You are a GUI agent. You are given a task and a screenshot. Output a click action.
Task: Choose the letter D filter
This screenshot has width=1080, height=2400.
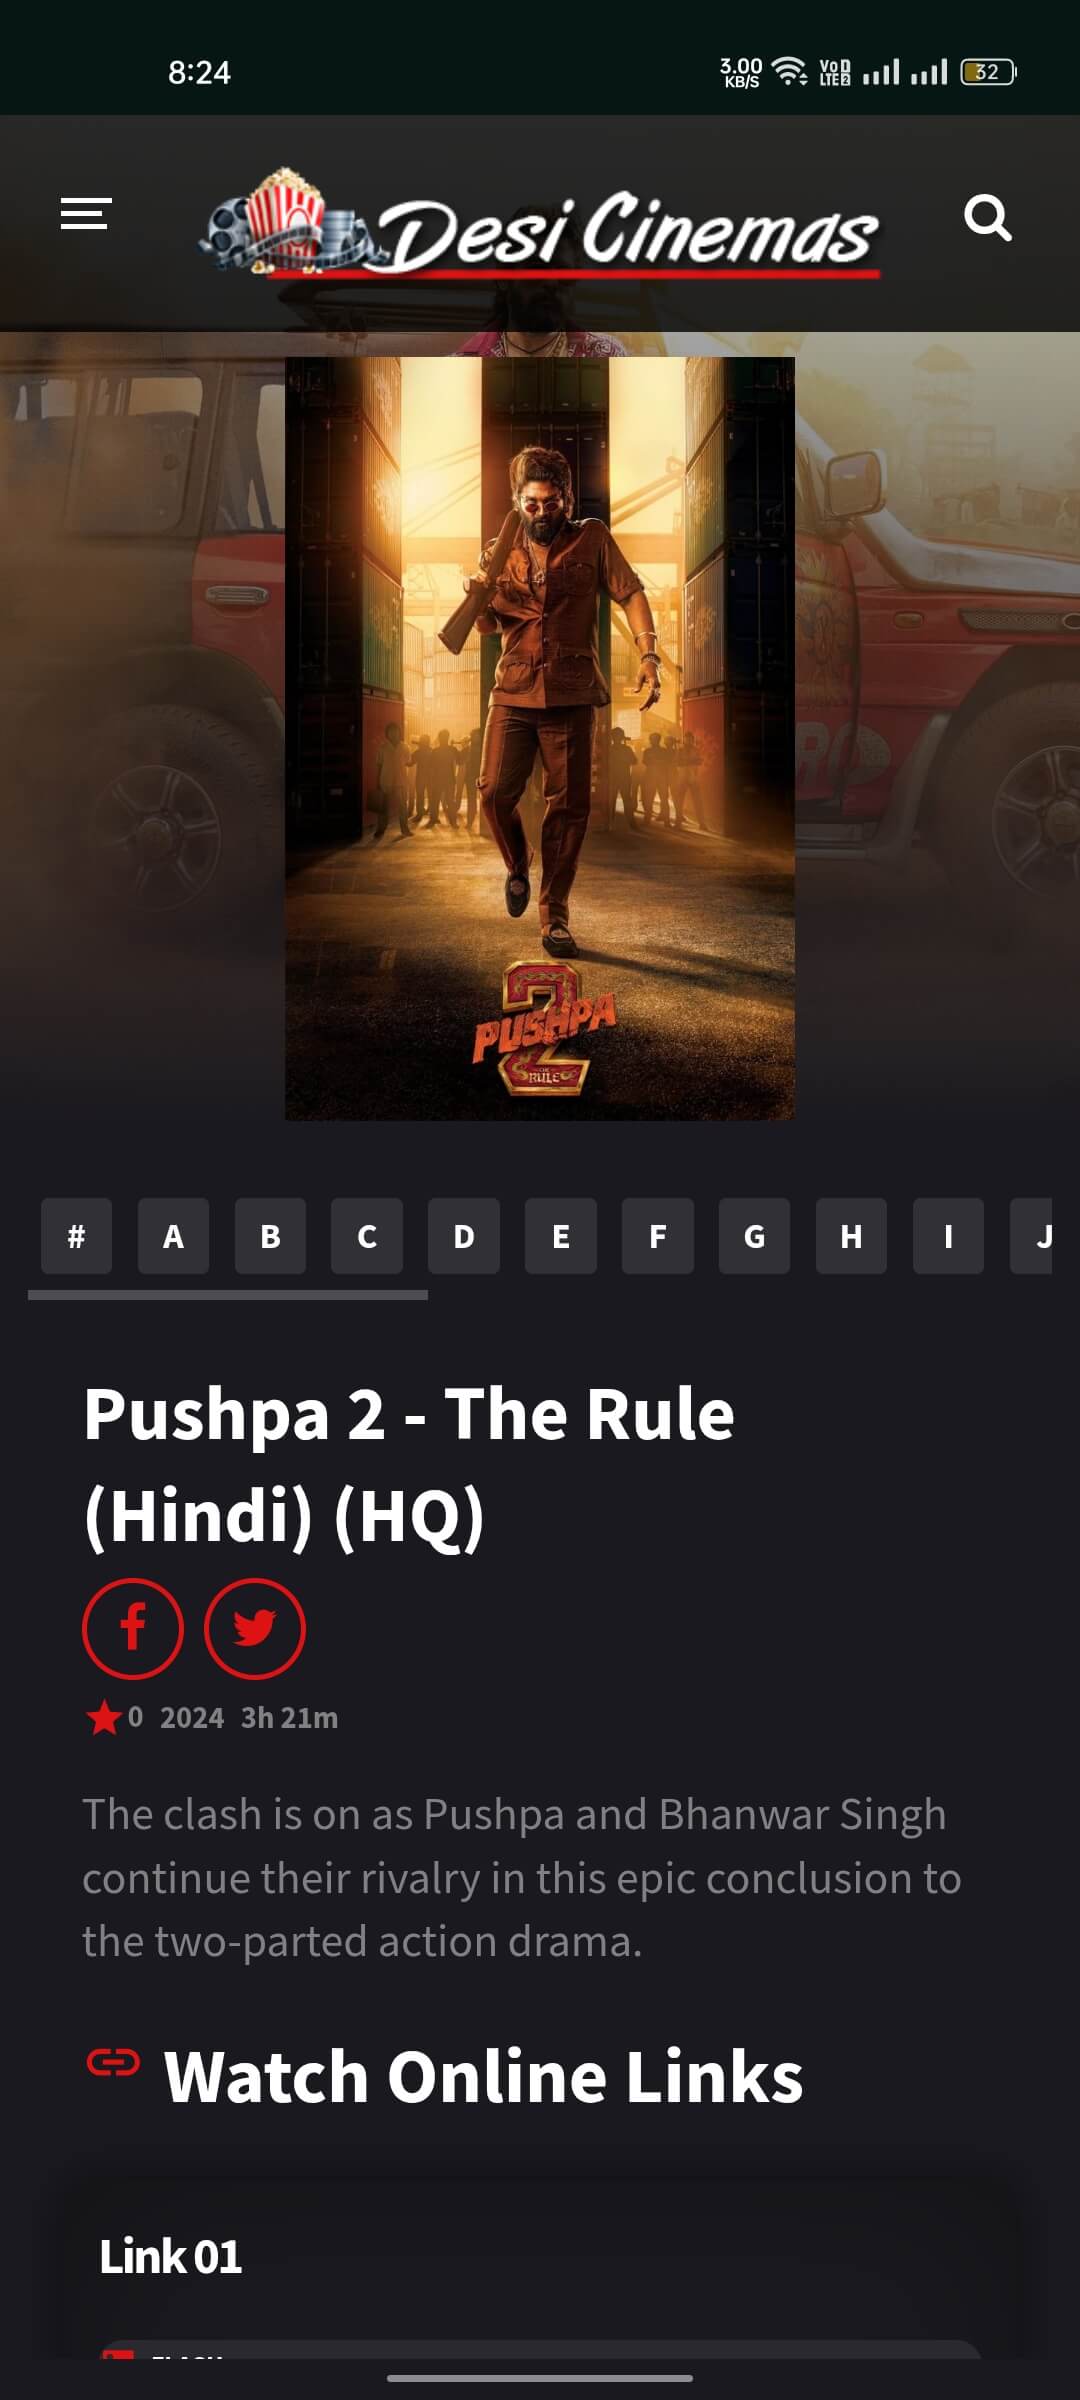click(464, 1236)
